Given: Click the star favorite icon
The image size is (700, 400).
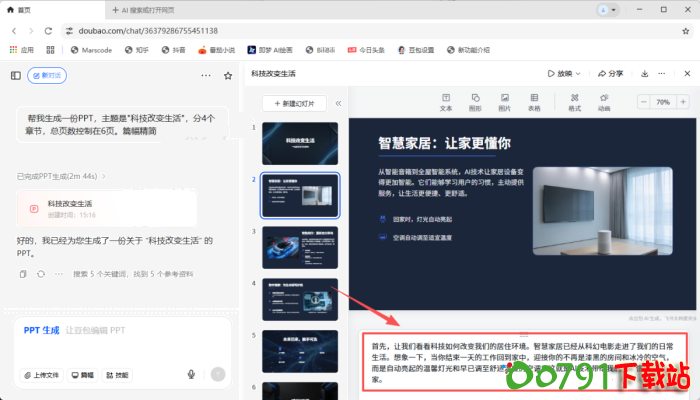Looking at the screenshot, I should click(x=228, y=75).
